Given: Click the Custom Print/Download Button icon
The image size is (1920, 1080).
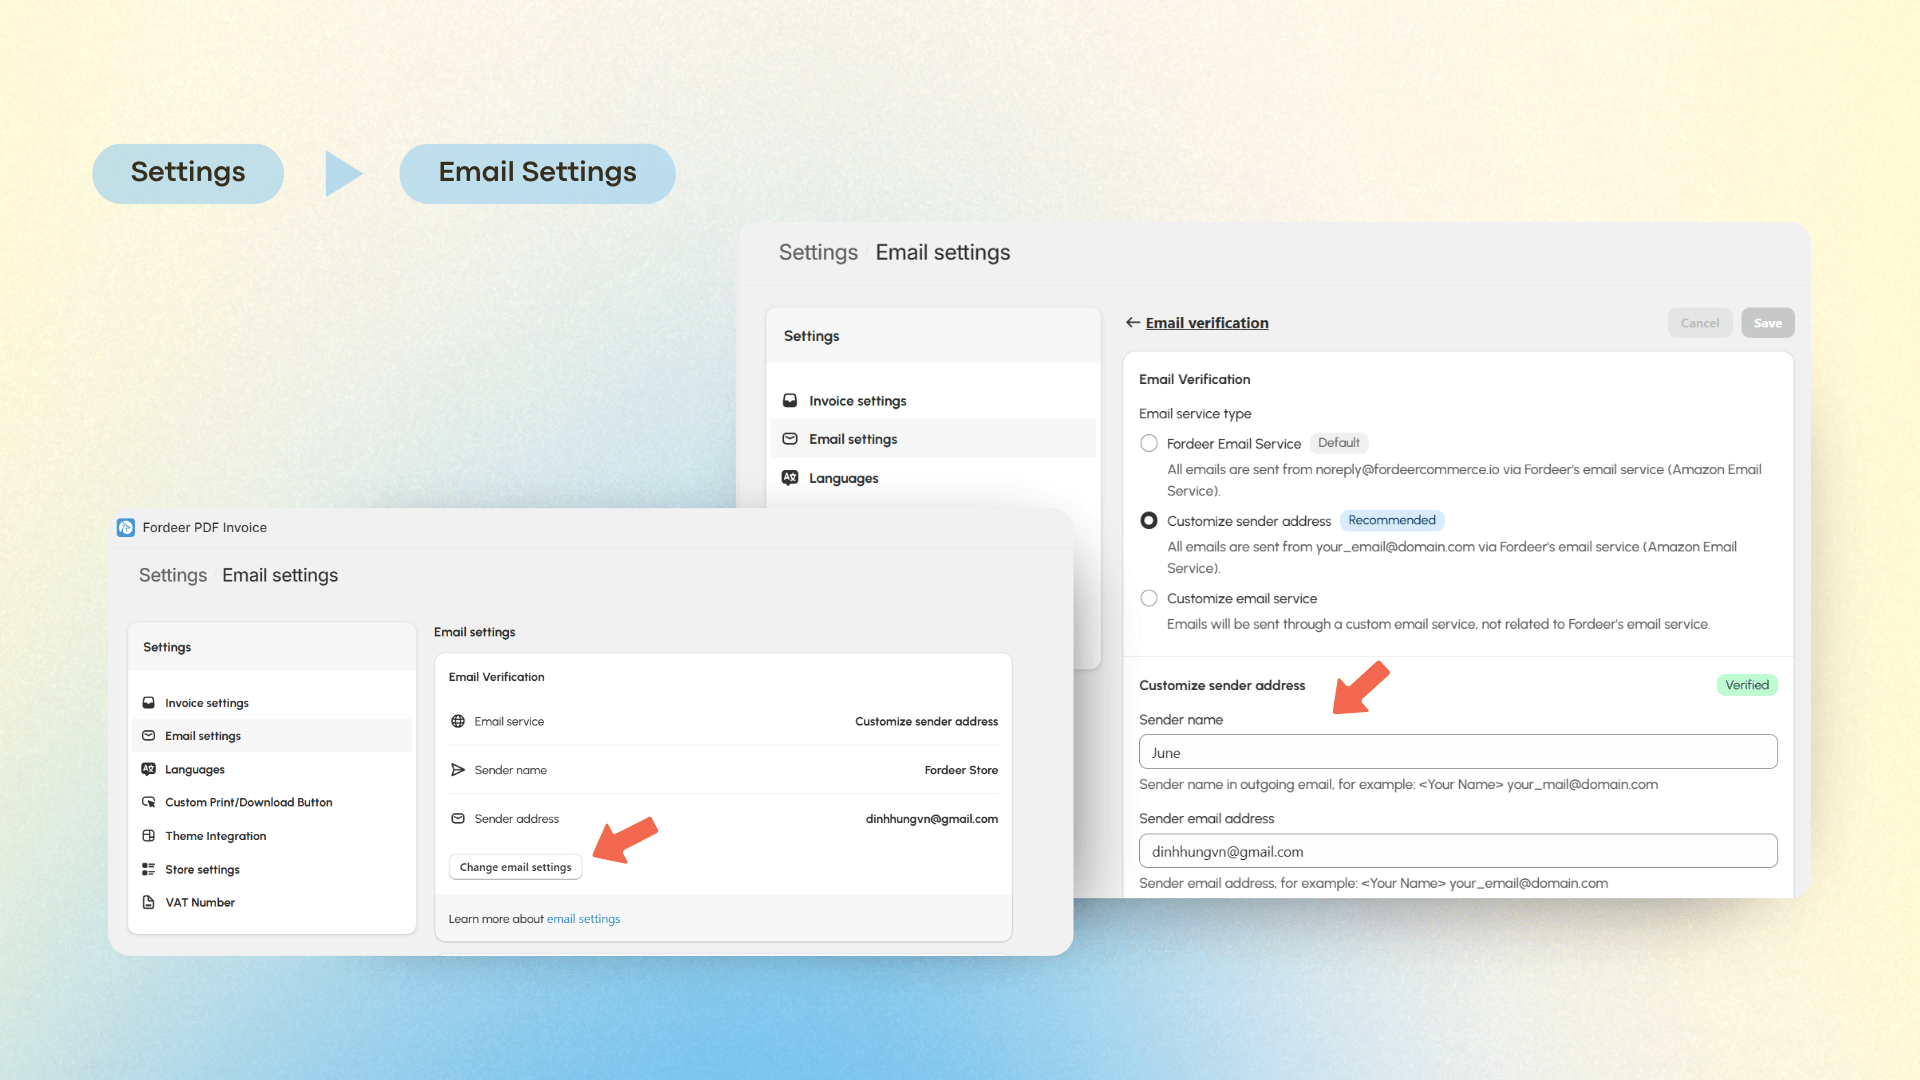Looking at the screenshot, I should 149,802.
